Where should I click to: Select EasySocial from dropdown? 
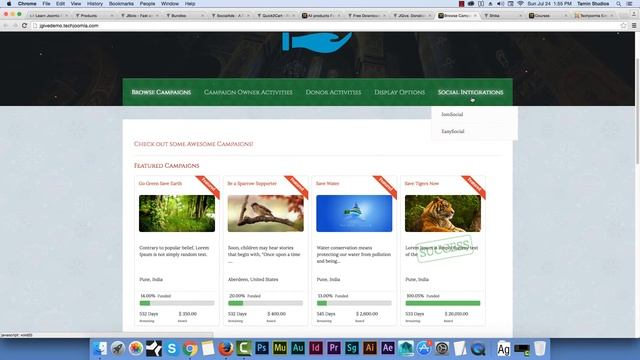tap(453, 131)
